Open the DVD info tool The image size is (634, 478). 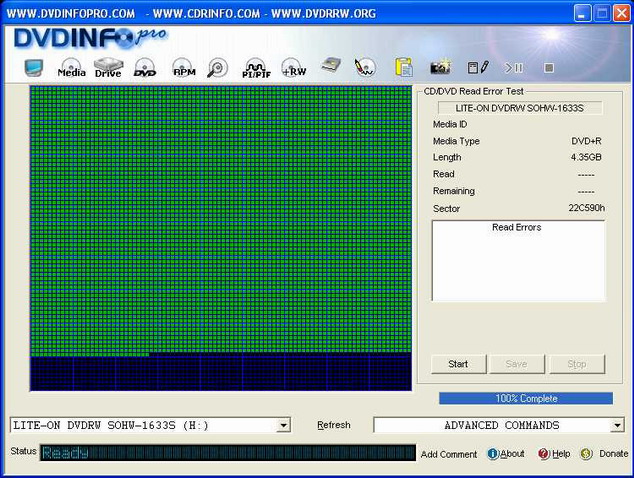(145, 68)
